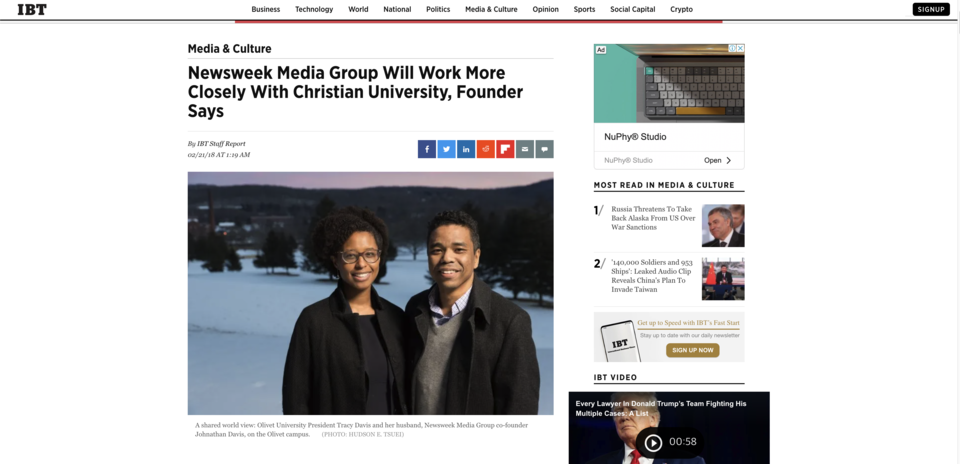Open the Media & Culture nav item

pos(491,9)
